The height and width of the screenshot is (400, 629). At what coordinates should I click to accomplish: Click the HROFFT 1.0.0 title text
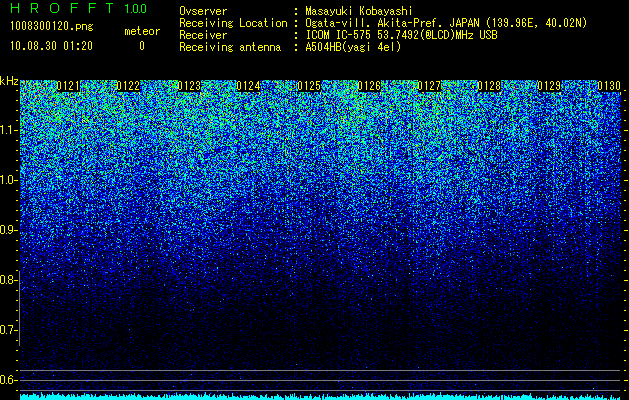click(78, 8)
